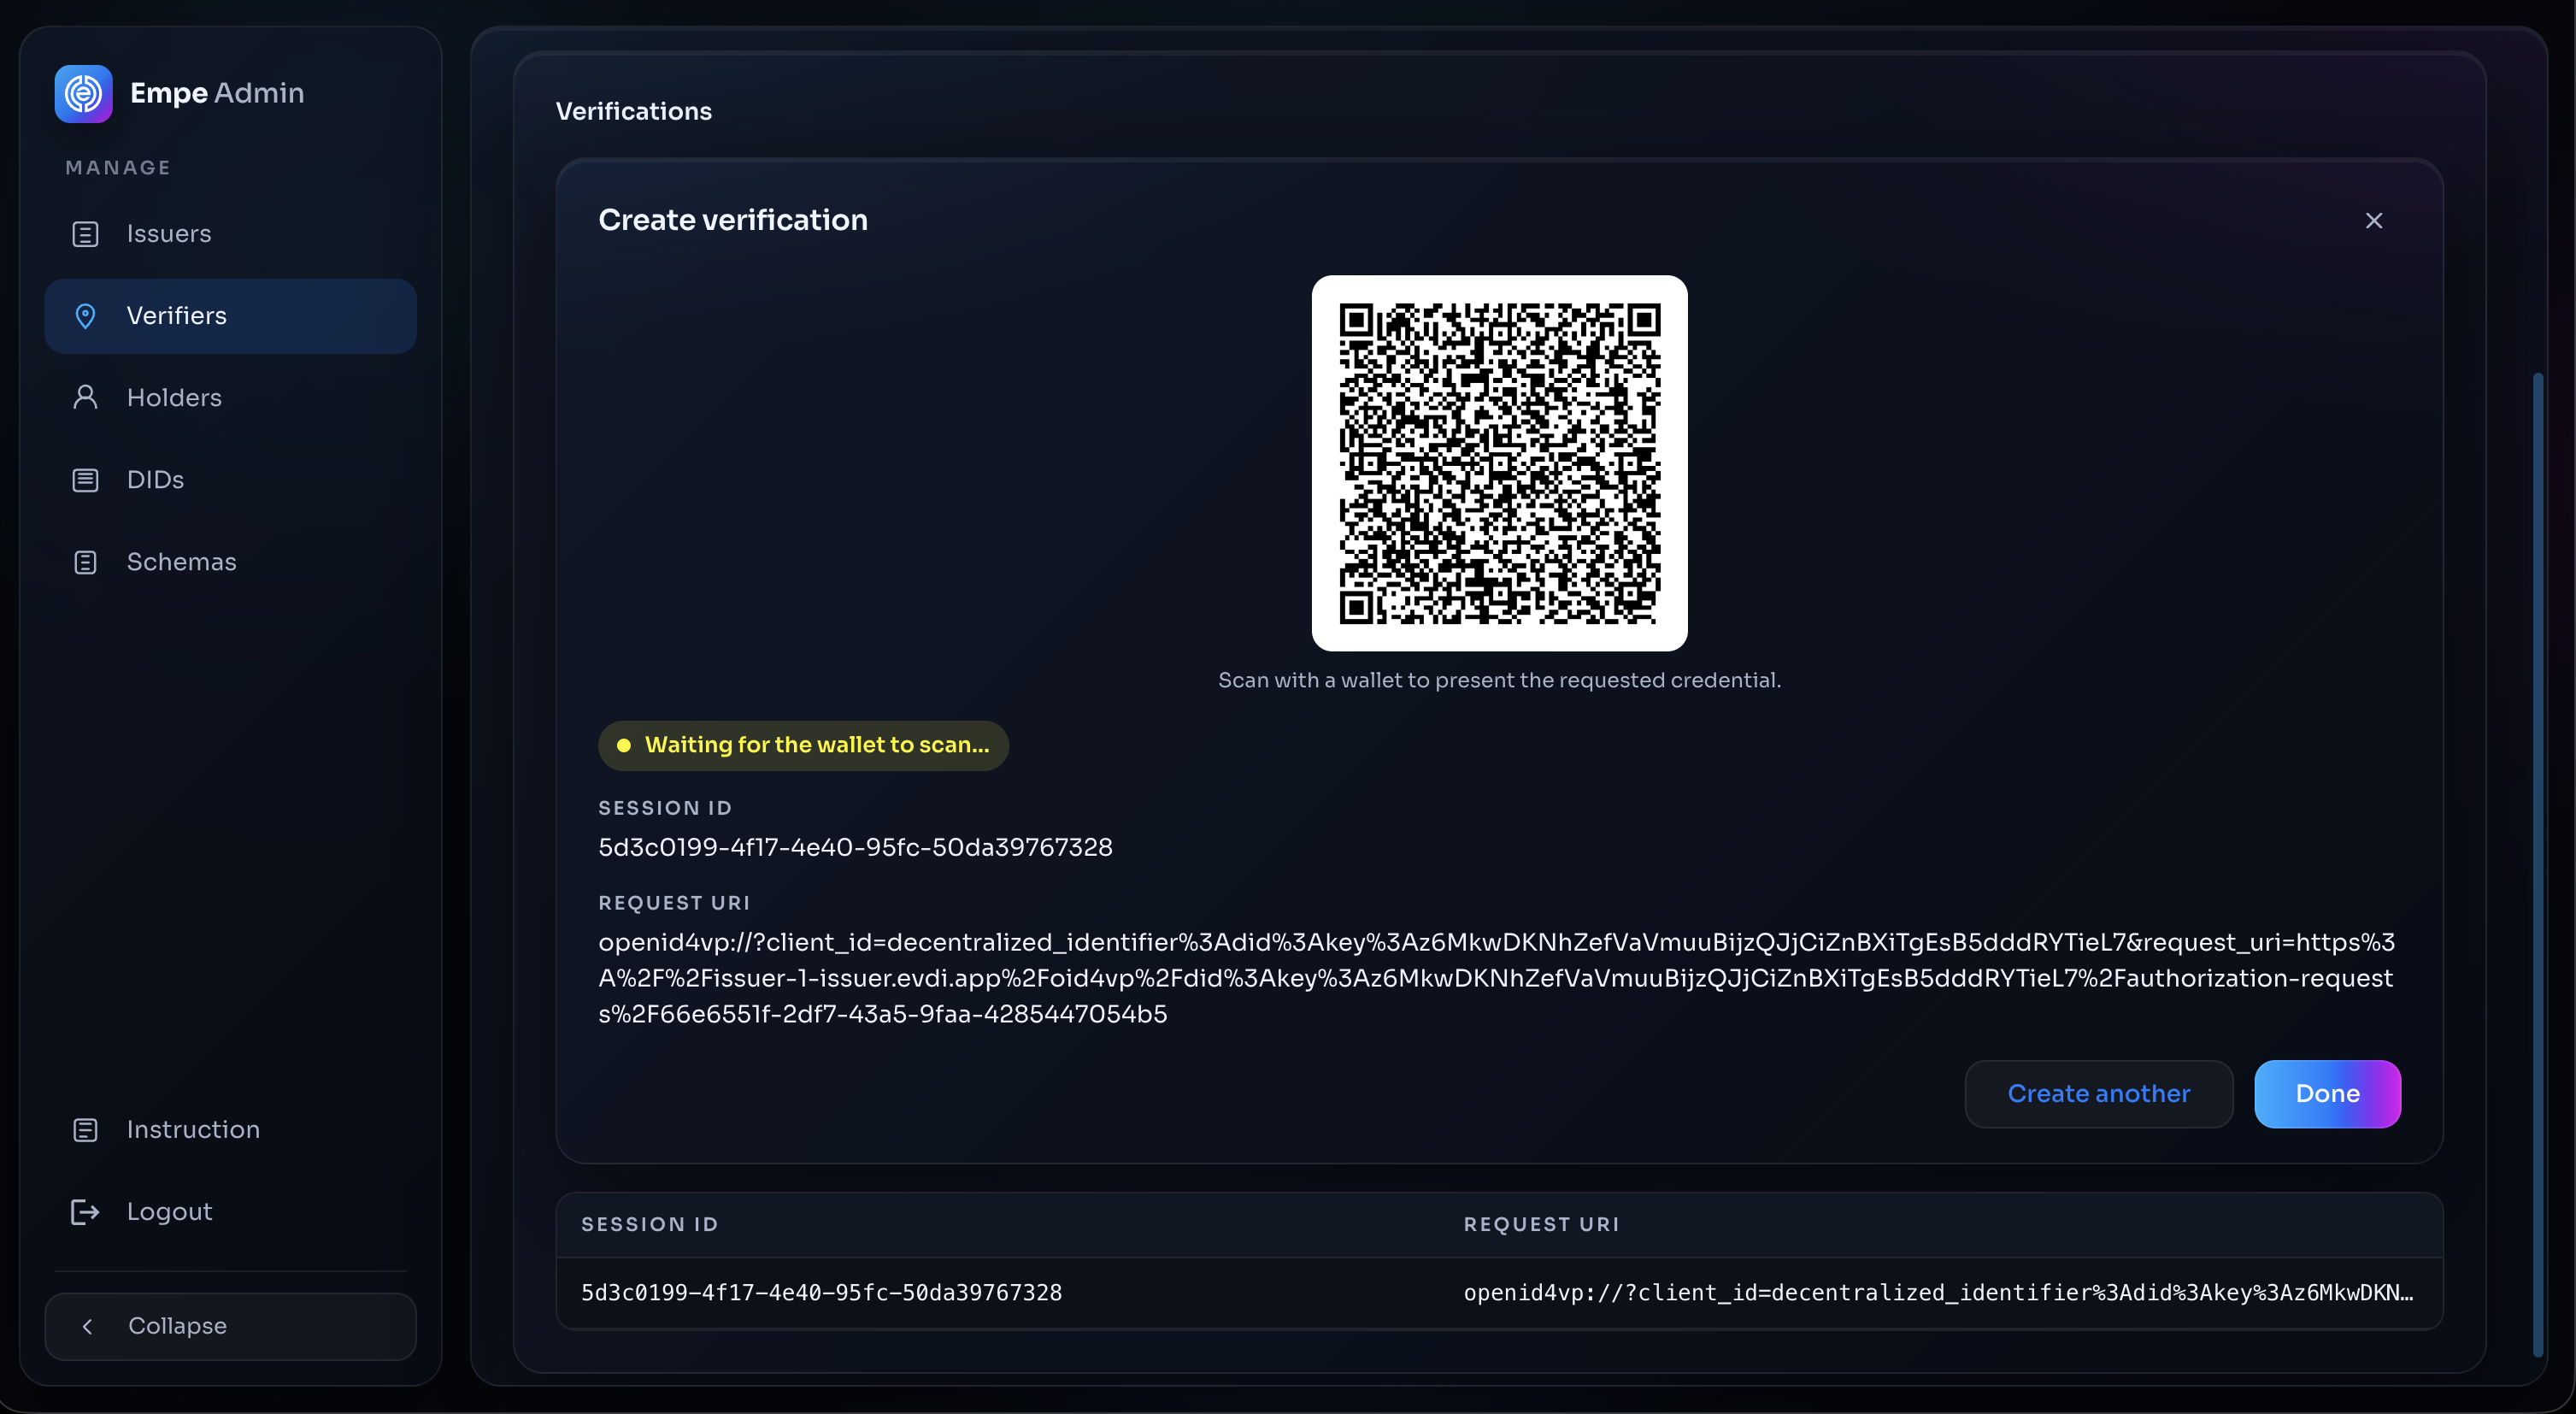
Task: Select Verifiers in the sidebar
Action: coord(230,316)
